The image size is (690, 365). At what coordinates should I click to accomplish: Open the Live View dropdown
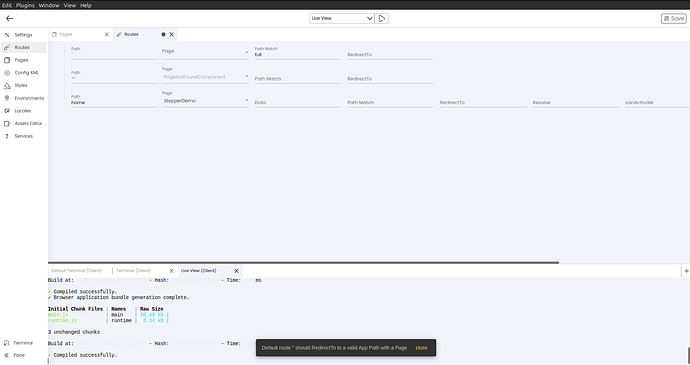tap(341, 18)
